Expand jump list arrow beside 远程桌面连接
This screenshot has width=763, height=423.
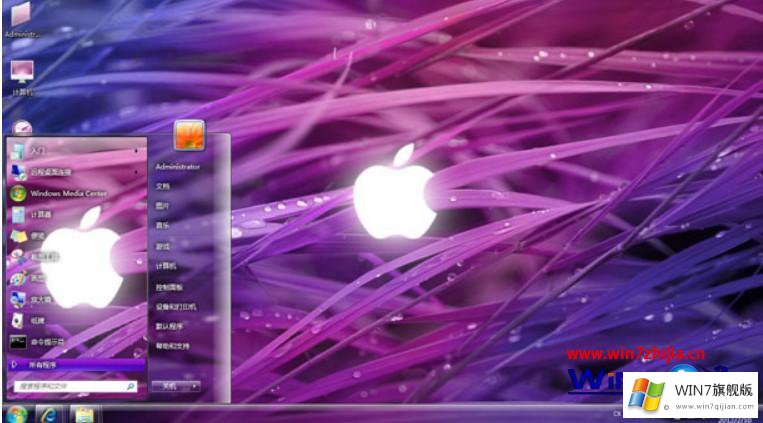coord(136,172)
